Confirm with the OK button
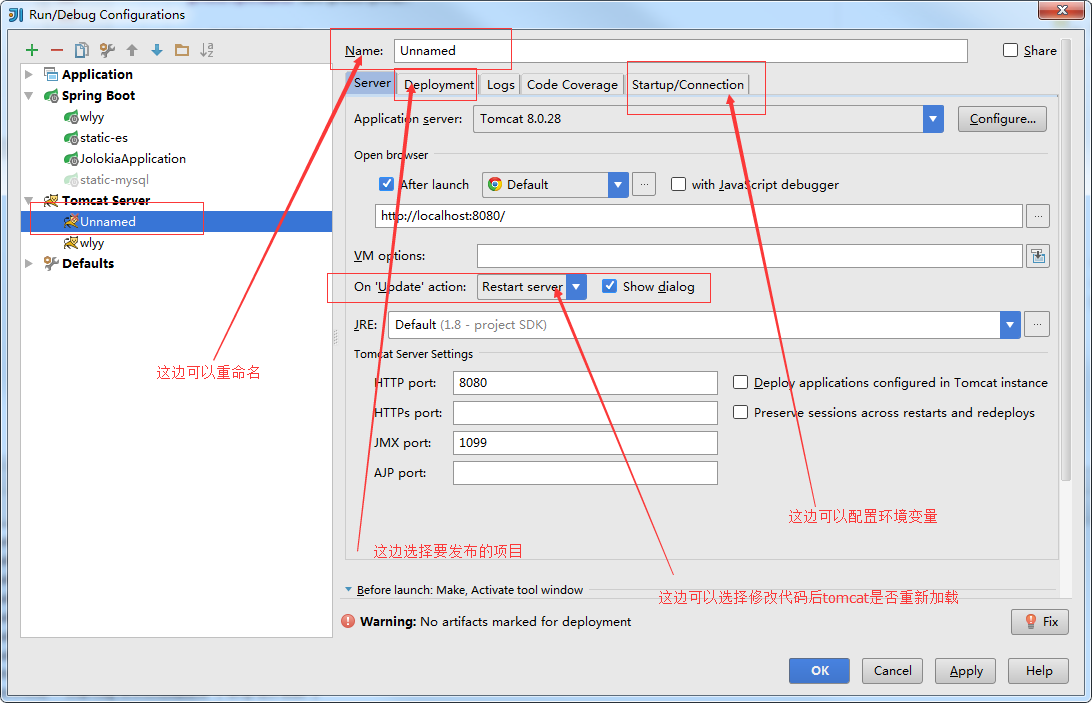The height and width of the screenshot is (703, 1092). click(x=819, y=670)
